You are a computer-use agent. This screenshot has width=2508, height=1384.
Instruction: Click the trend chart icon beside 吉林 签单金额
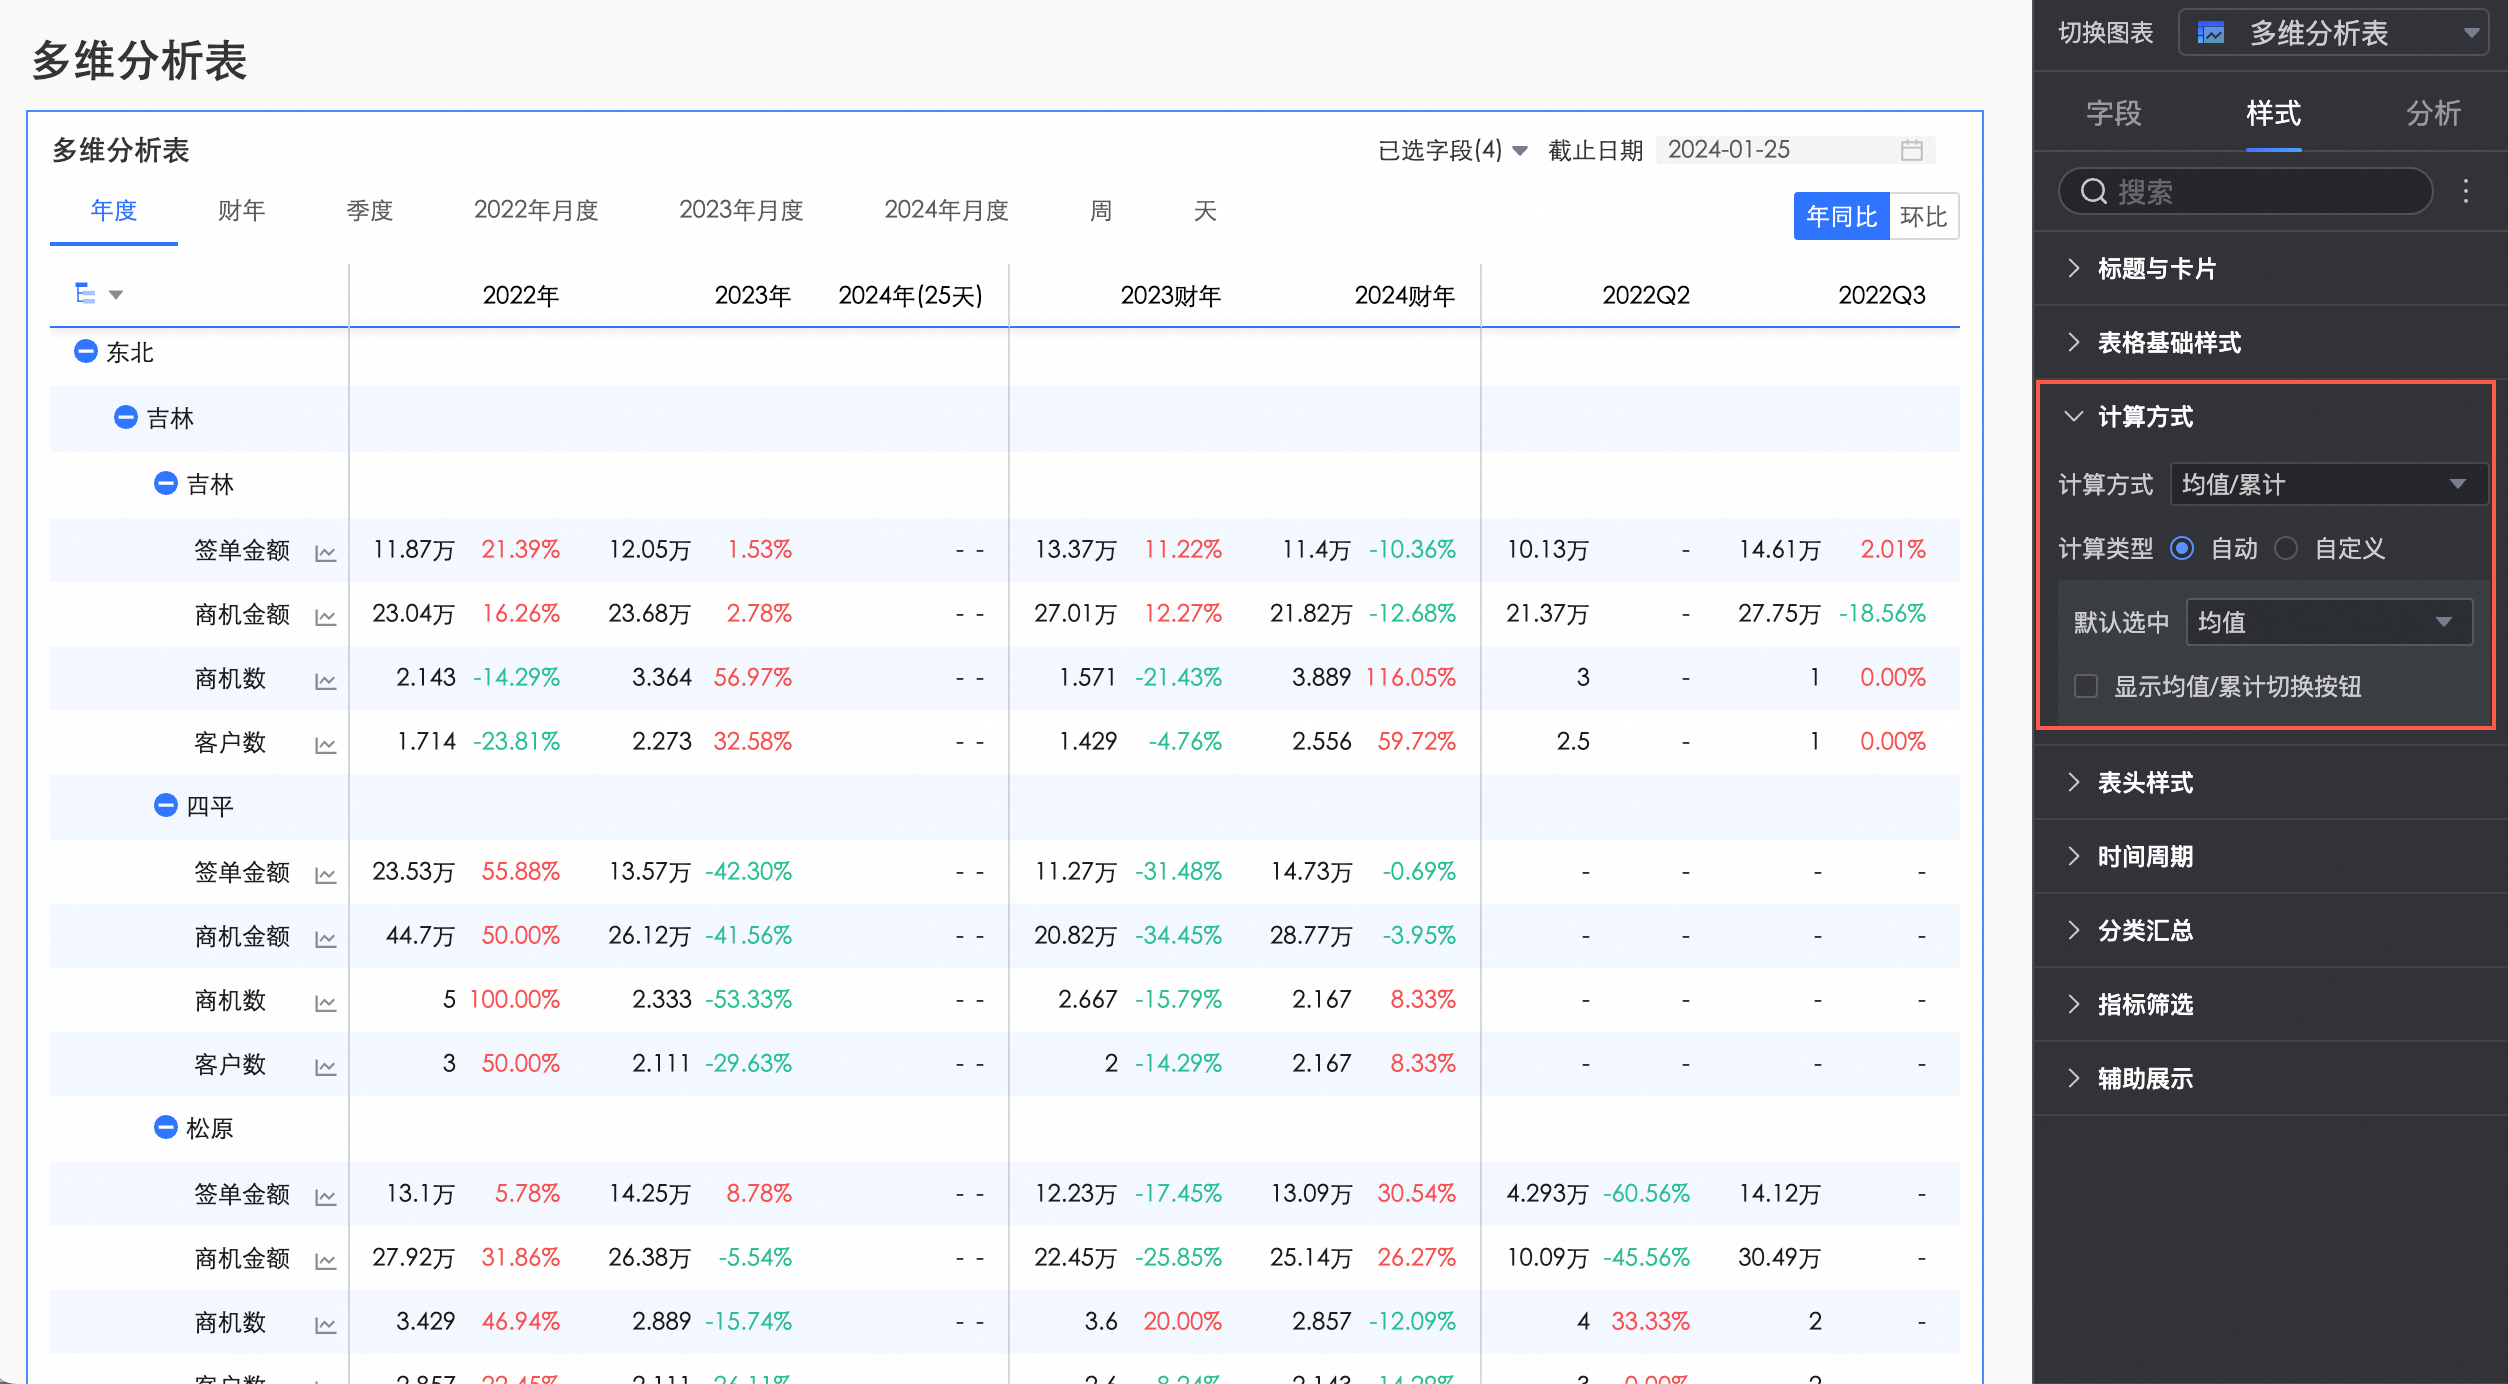325,553
